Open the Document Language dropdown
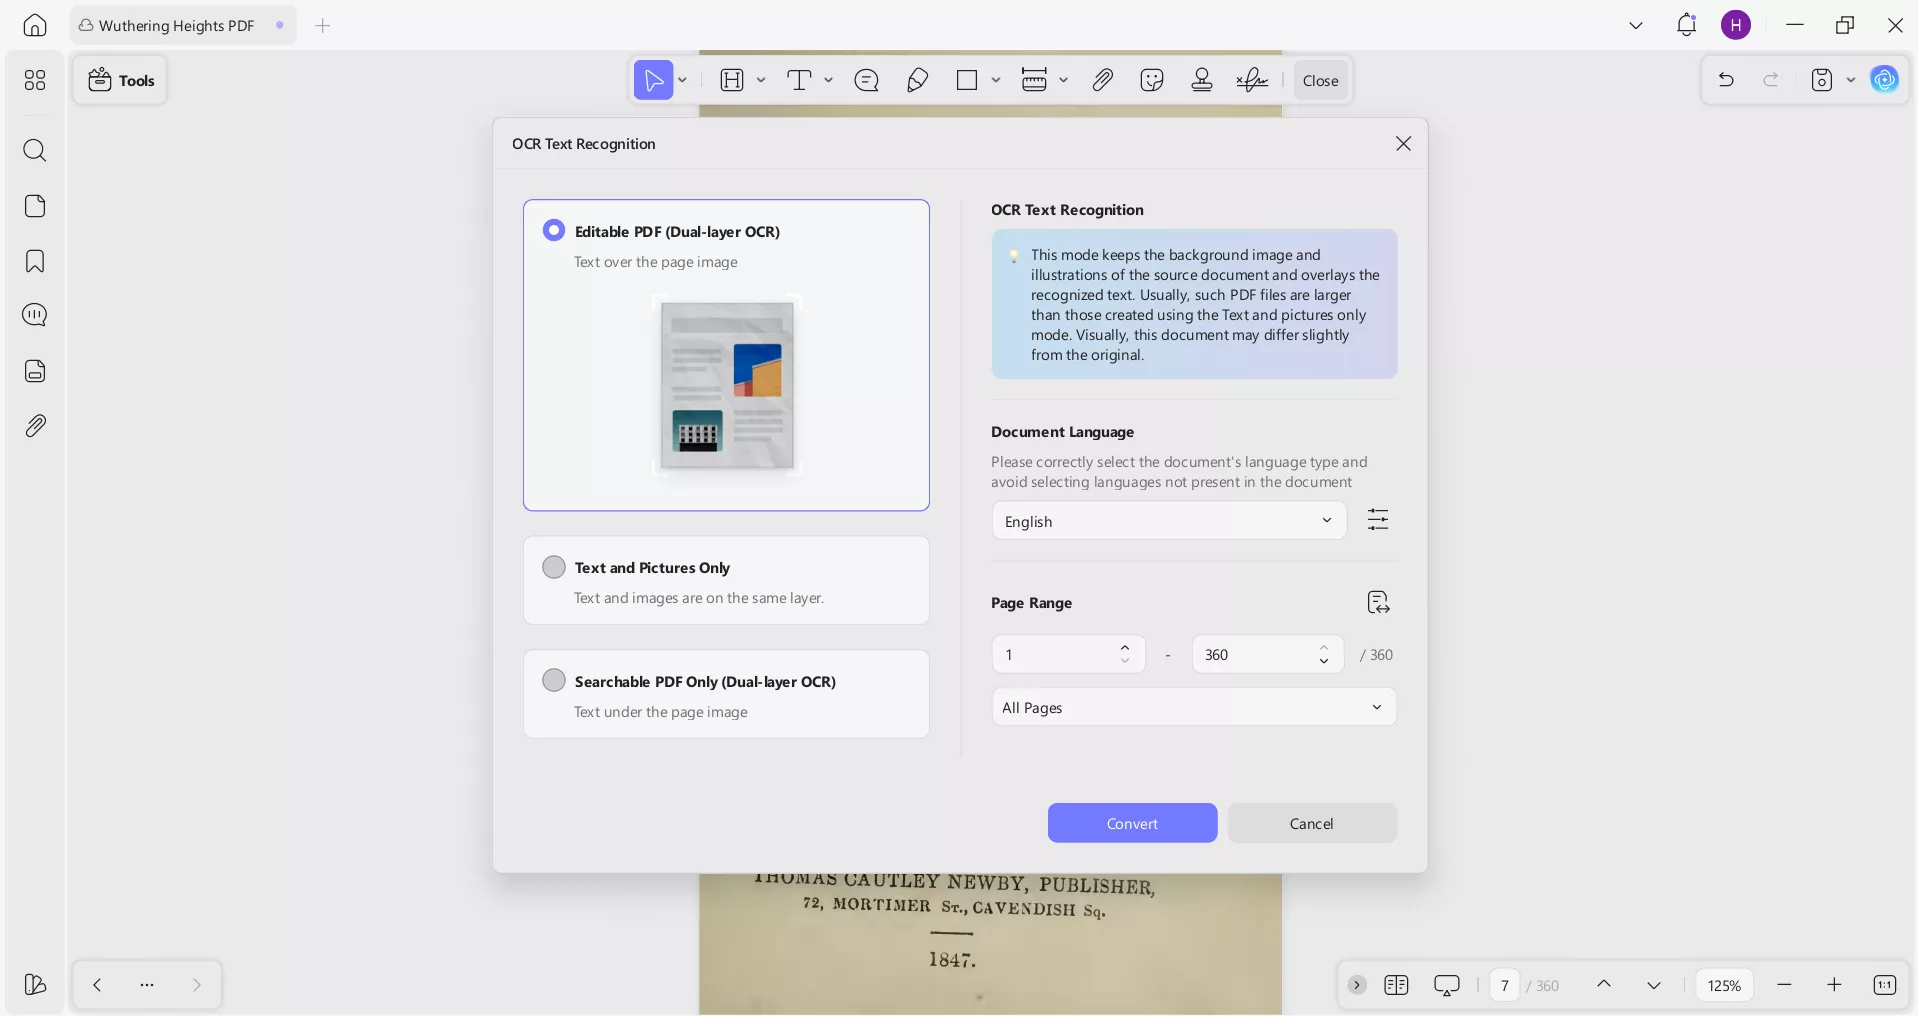This screenshot has width=1918, height=1016. [1169, 521]
